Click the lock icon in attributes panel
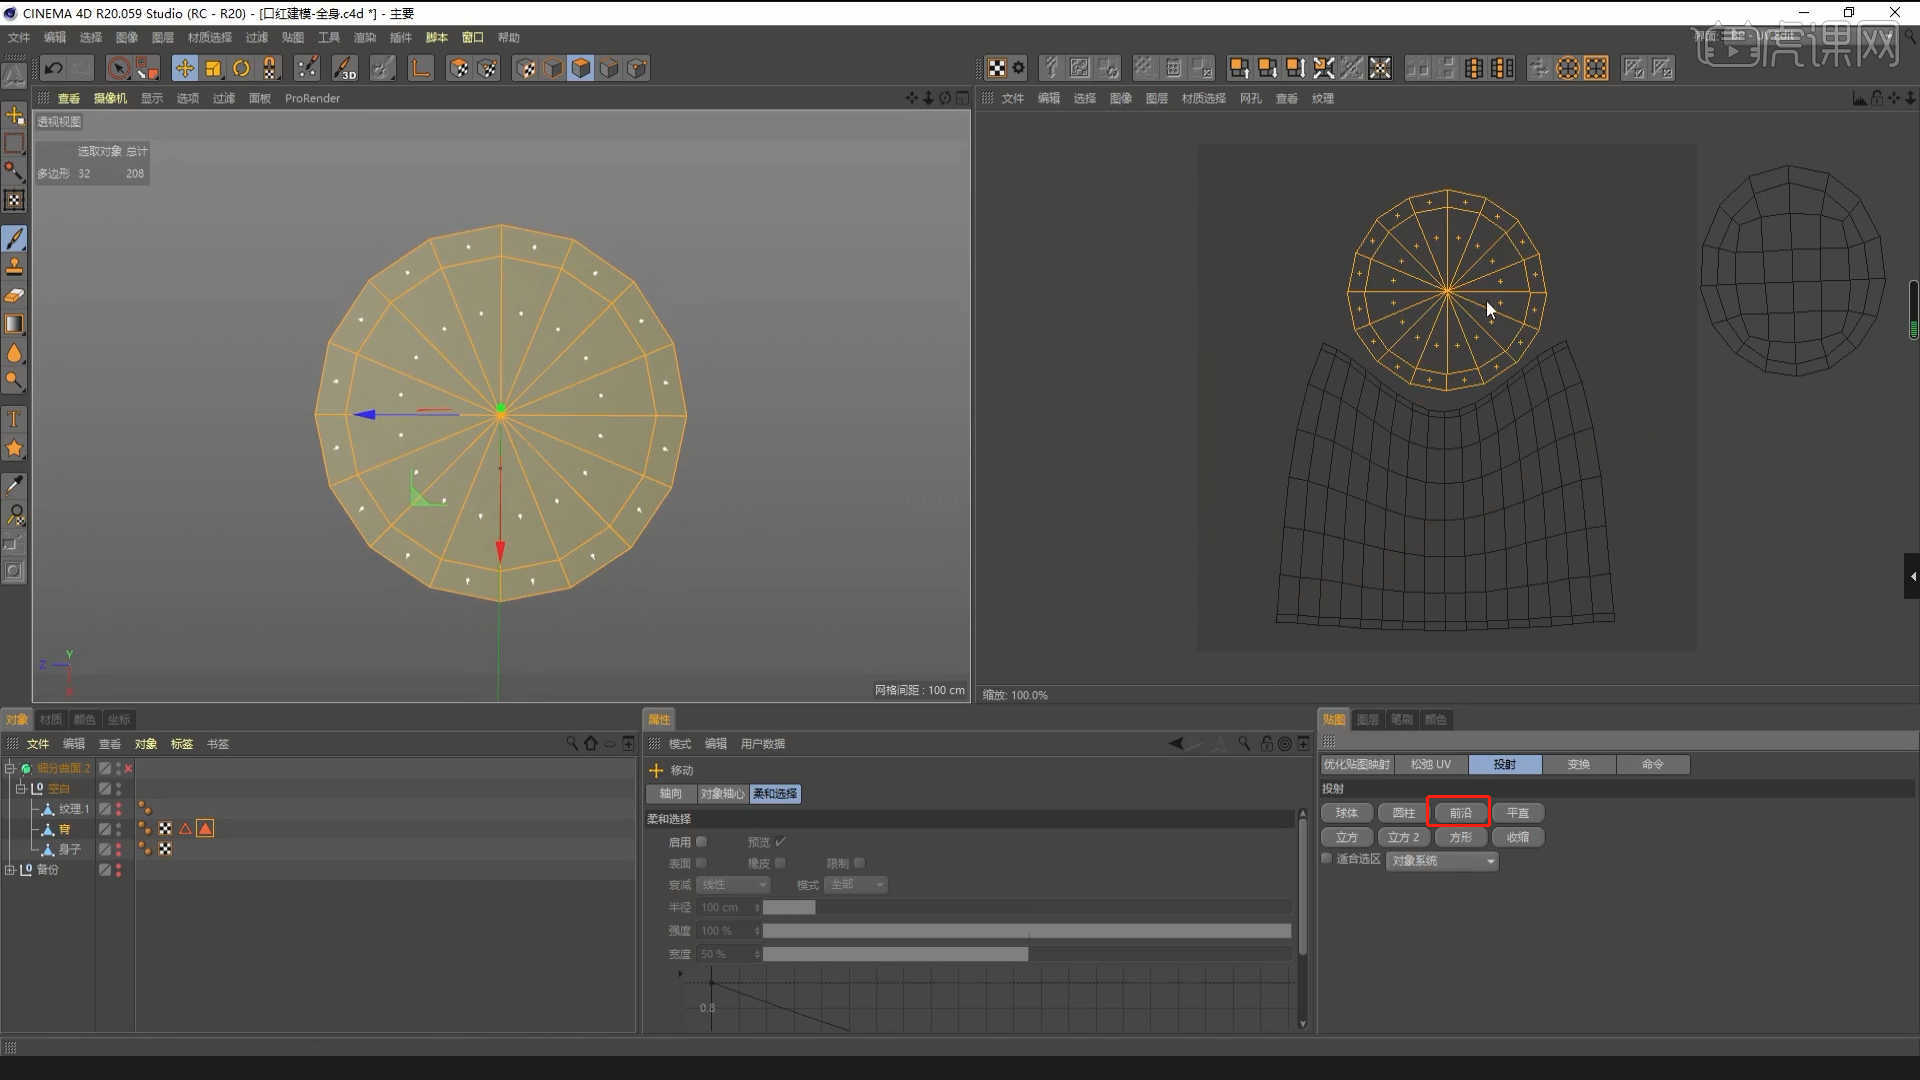Screen dimensions: 1920x1080 1267,743
